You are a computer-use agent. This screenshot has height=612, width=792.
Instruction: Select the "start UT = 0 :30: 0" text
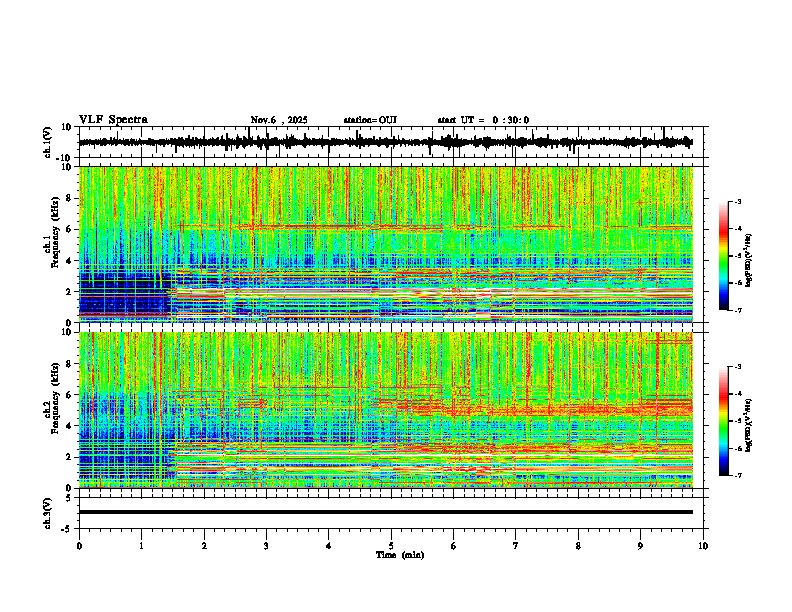(x=483, y=120)
